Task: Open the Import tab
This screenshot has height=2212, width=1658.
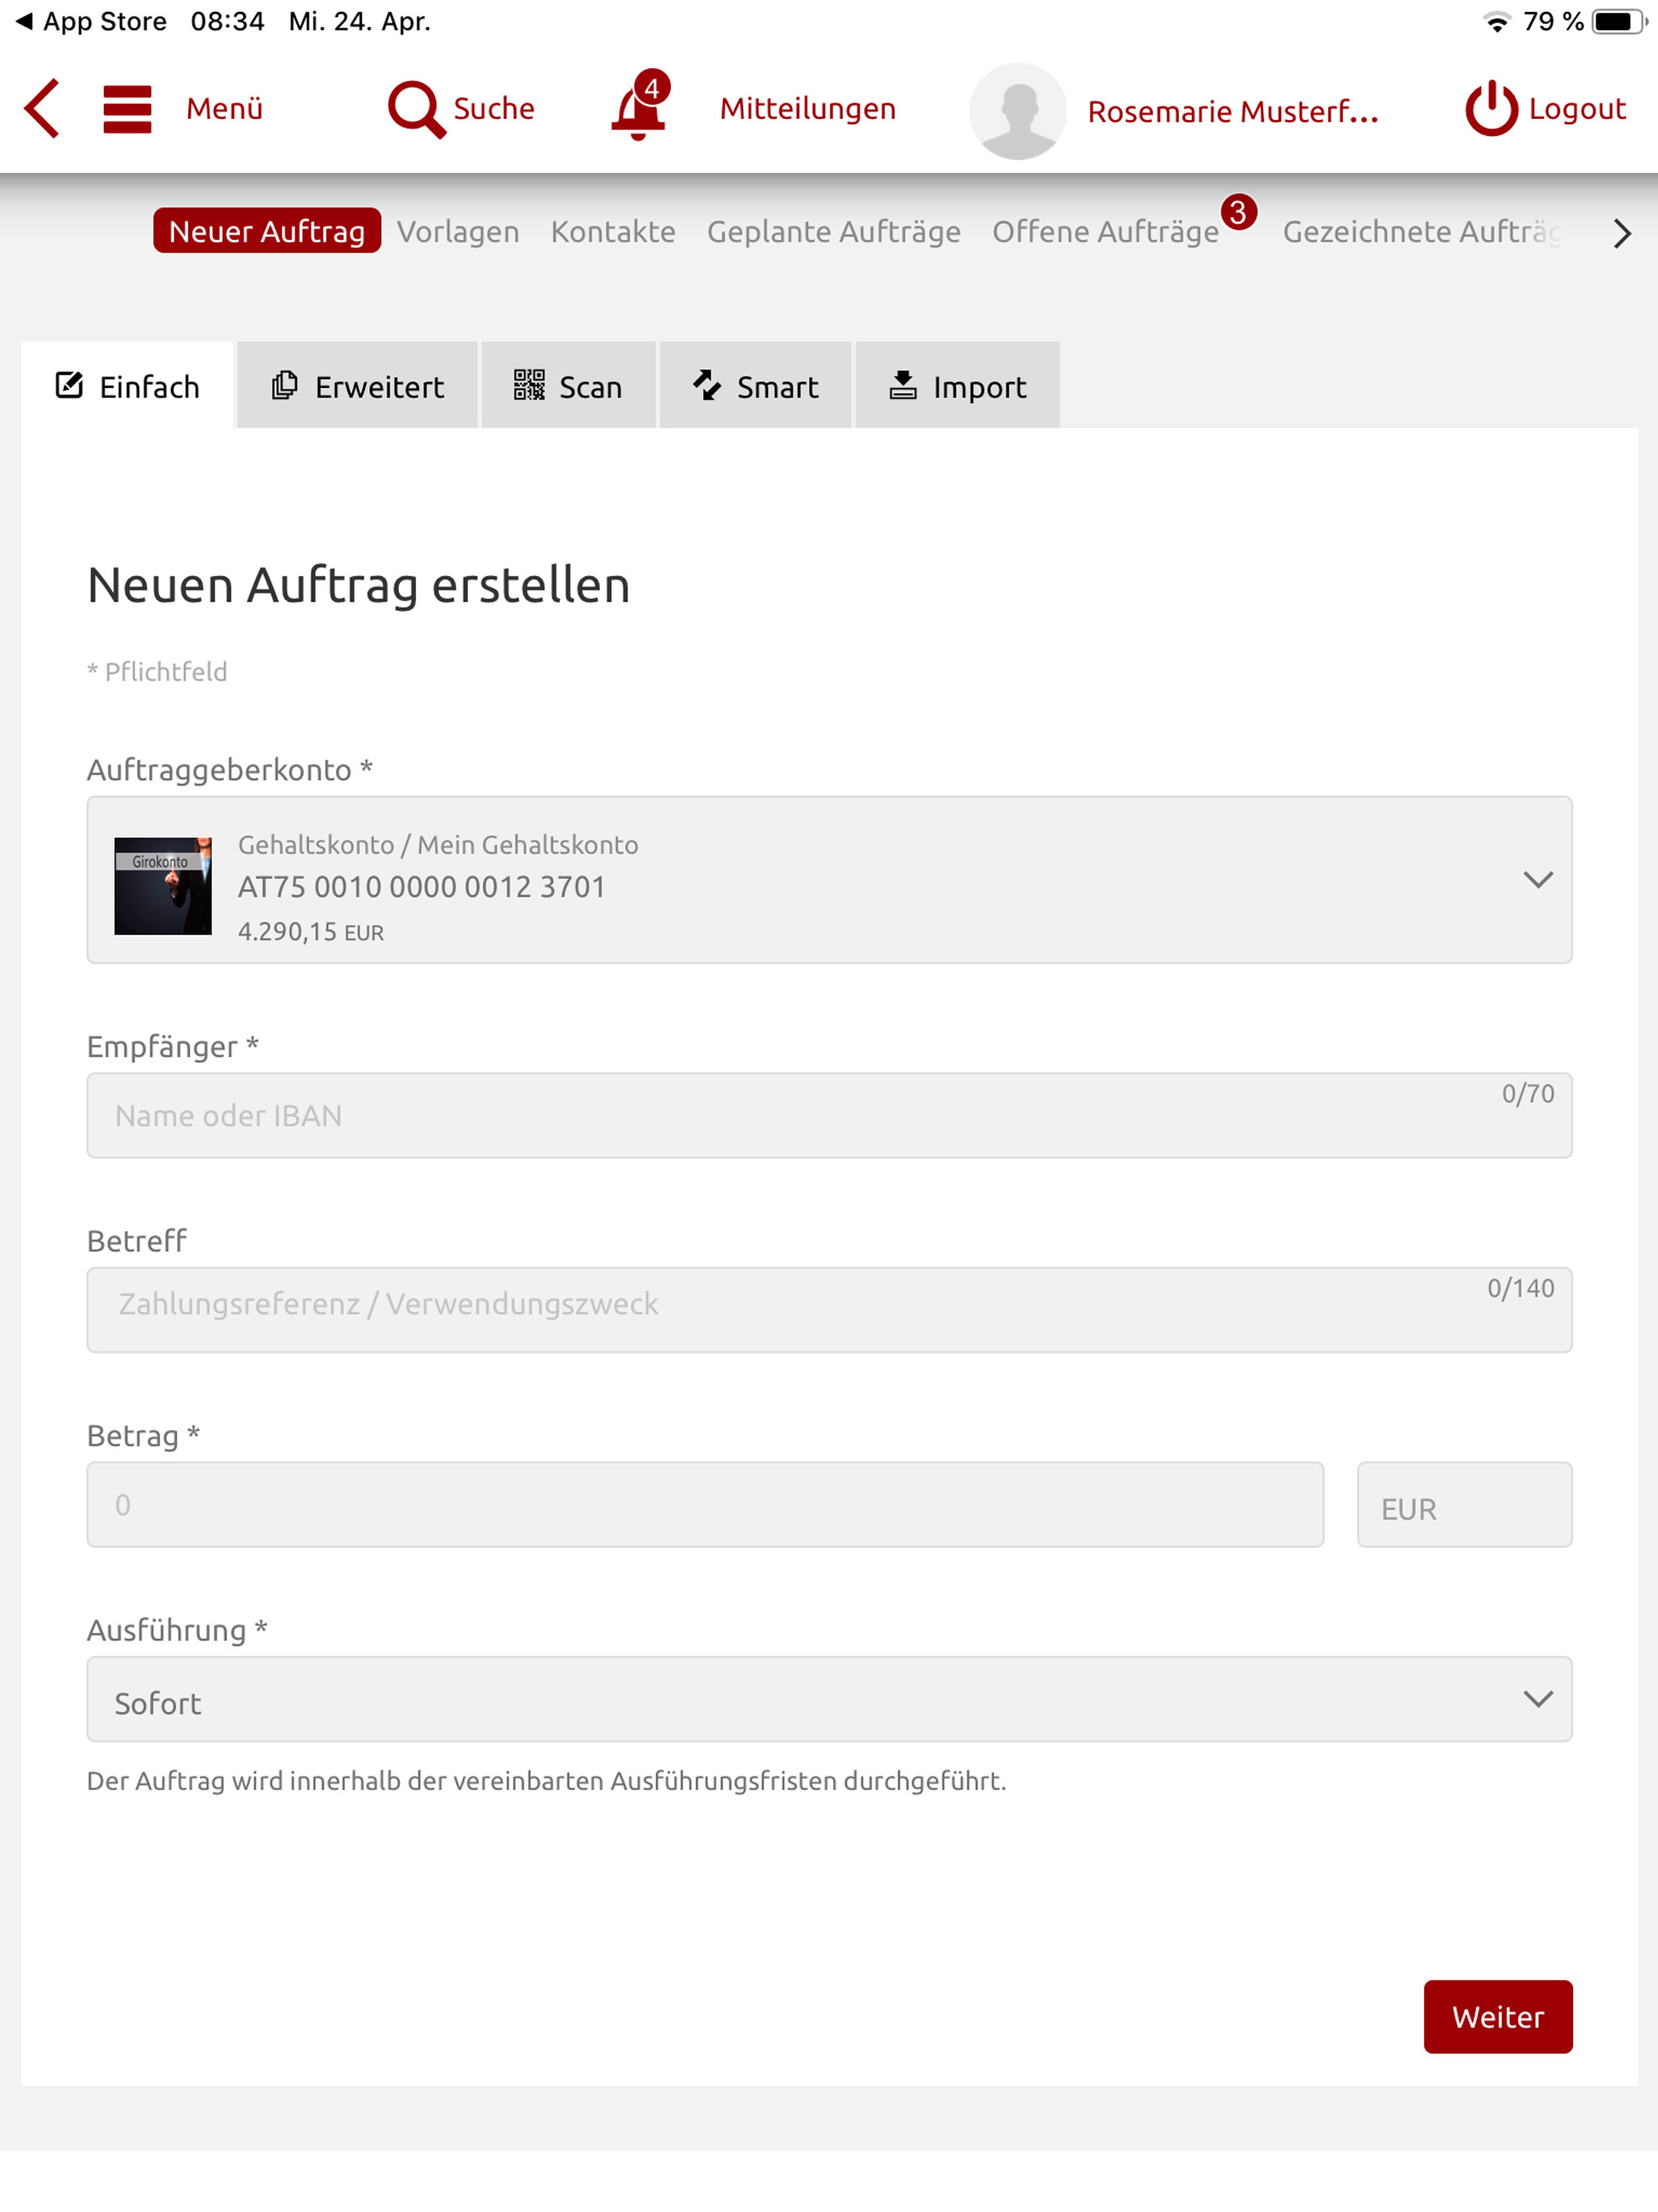Action: pyautogui.click(x=957, y=386)
